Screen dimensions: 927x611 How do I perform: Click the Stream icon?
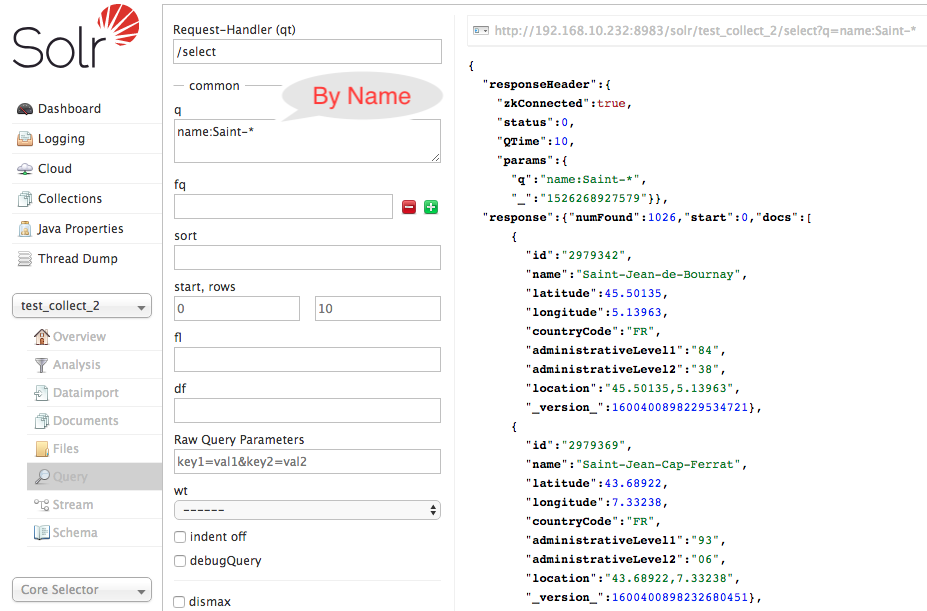41,505
